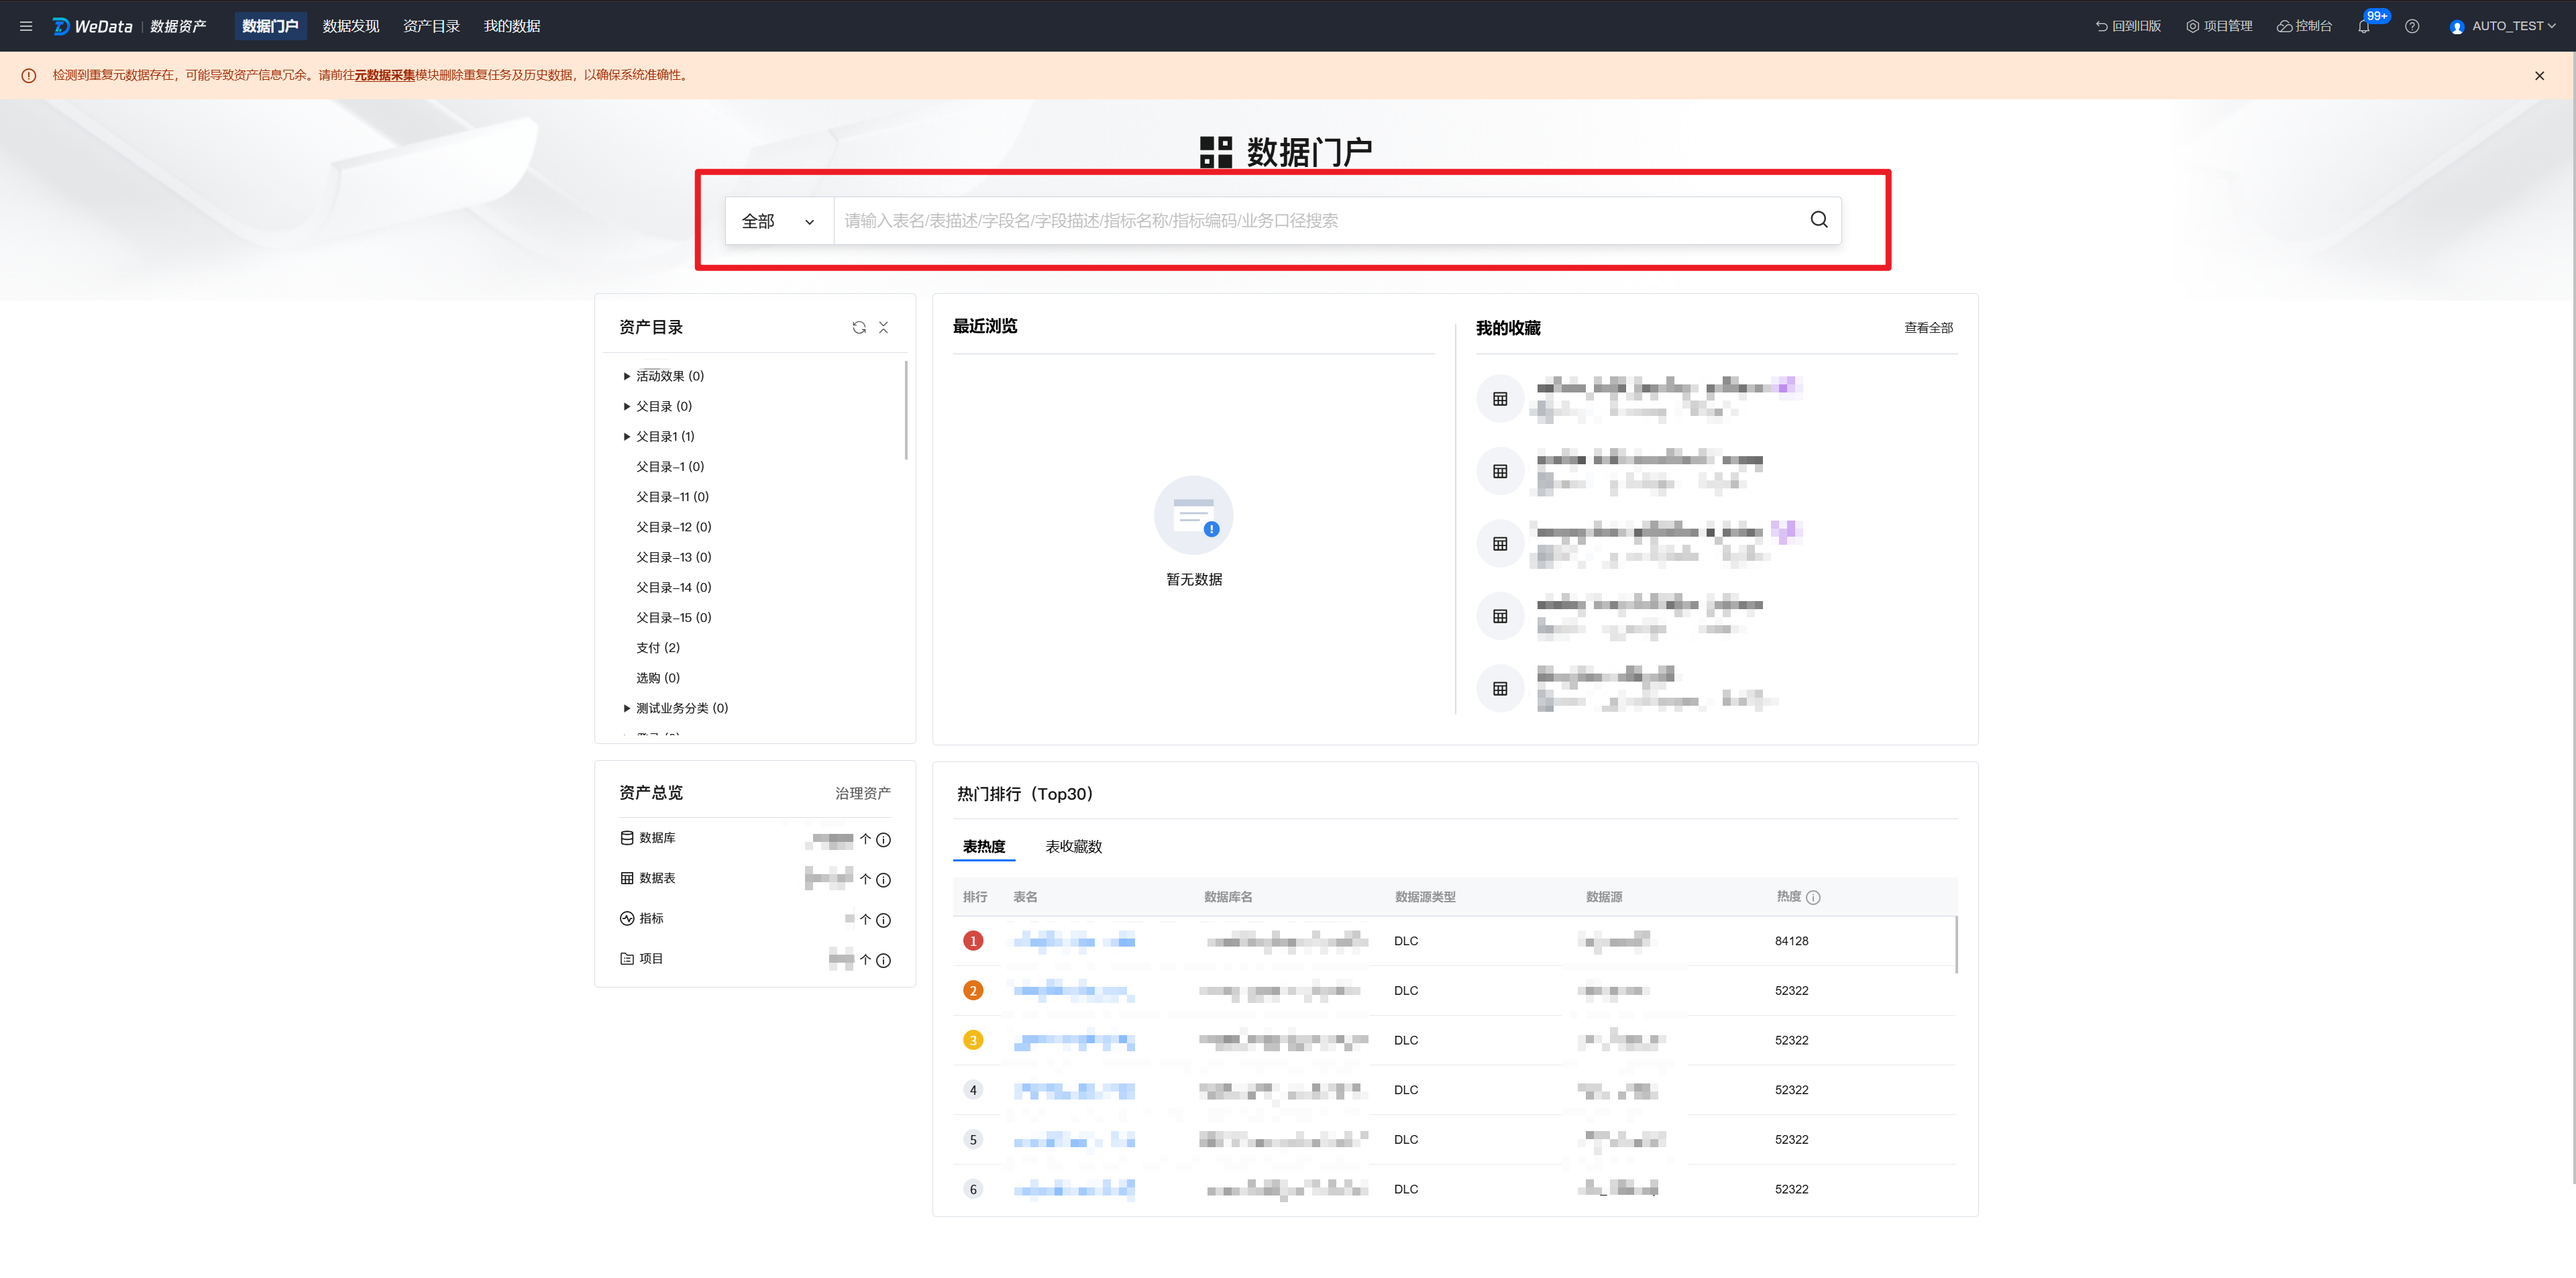The height and width of the screenshot is (1278, 2576).
Task: Click info icon next to 数据库 count
Action: [x=883, y=840]
